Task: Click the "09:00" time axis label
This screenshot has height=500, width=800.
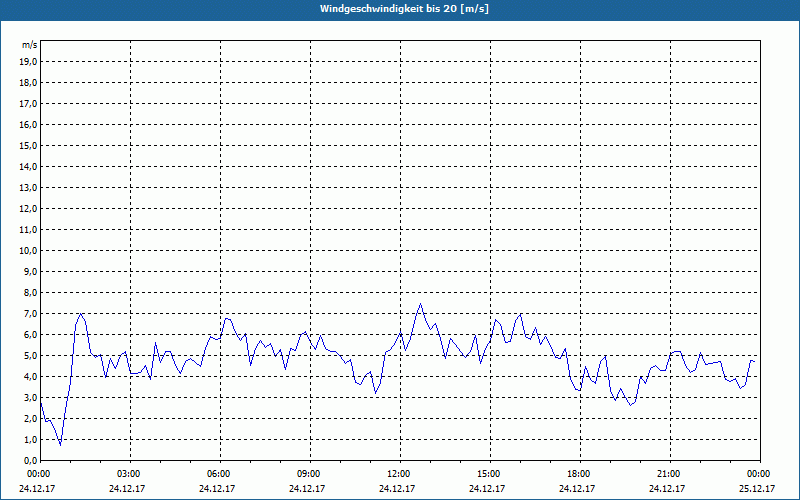Action: coord(309,474)
